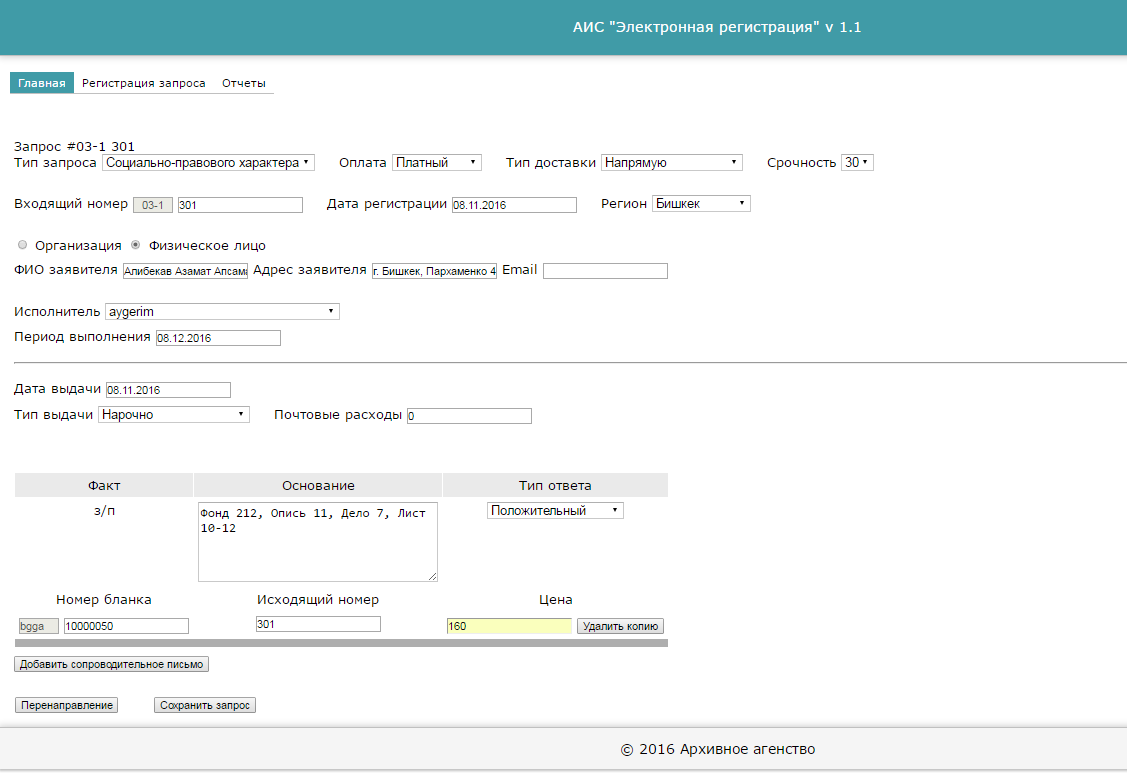The height and width of the screenshot is (773, 1127).
Task: Expand the Оплата dropdown
Action: click(437, 163)
